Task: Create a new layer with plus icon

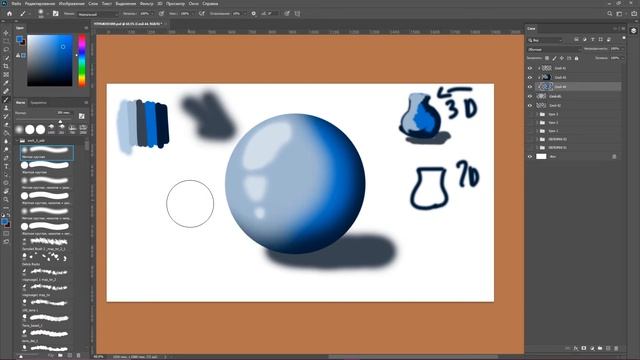Action: click(608, 348)
